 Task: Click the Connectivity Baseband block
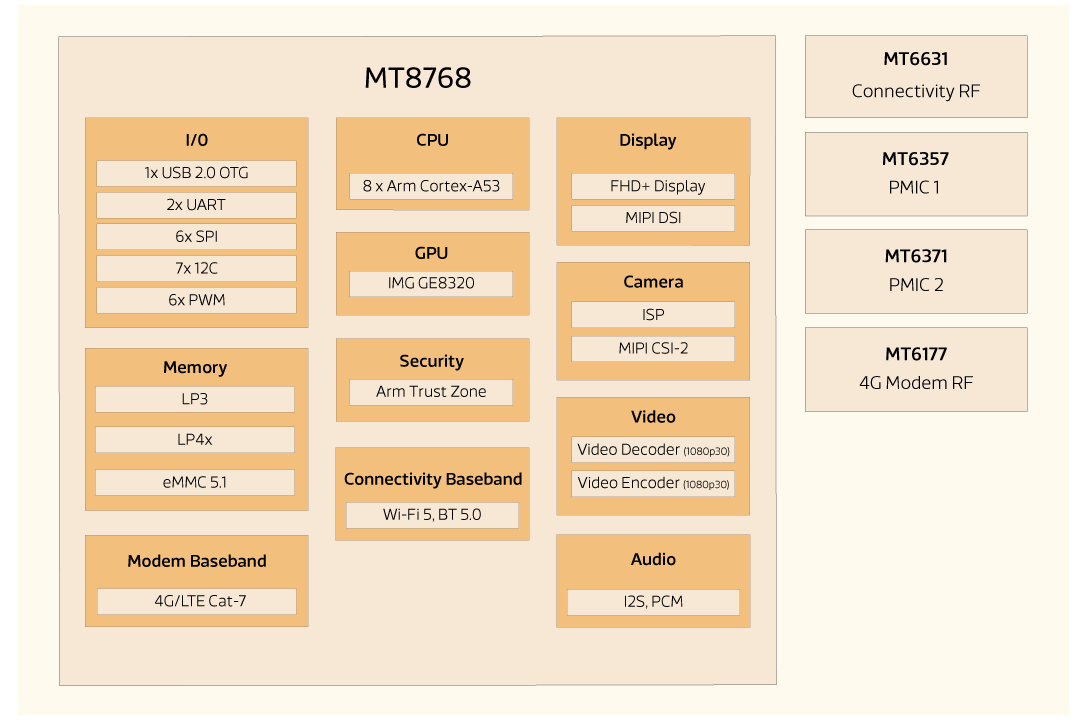432,479
